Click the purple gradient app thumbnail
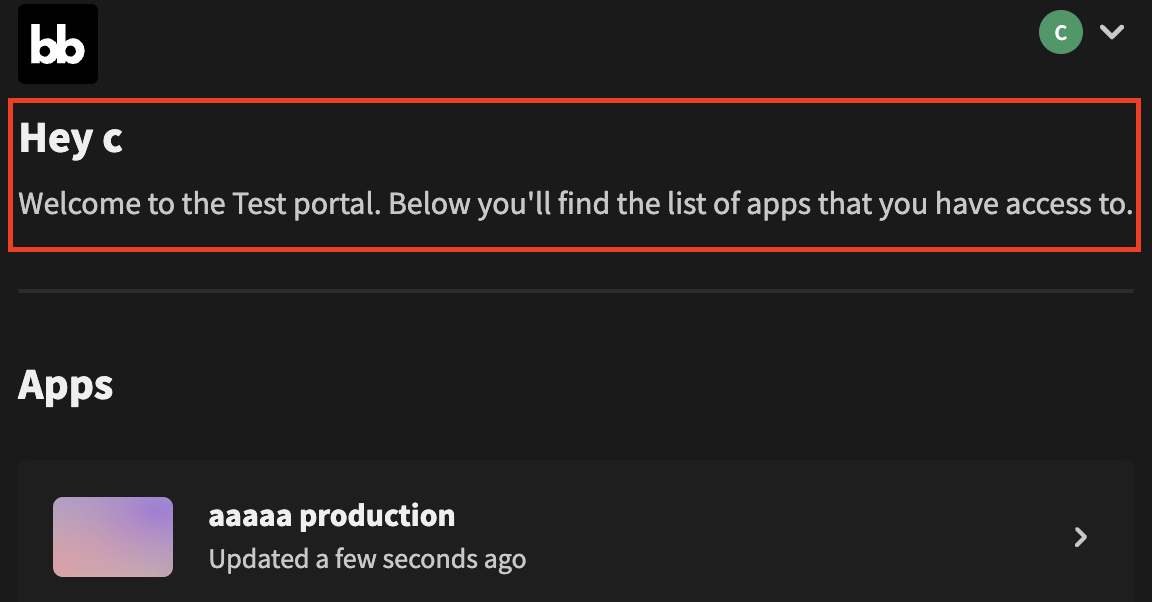This screenshot has height=602, width=1152. click(x=112, y=537)
